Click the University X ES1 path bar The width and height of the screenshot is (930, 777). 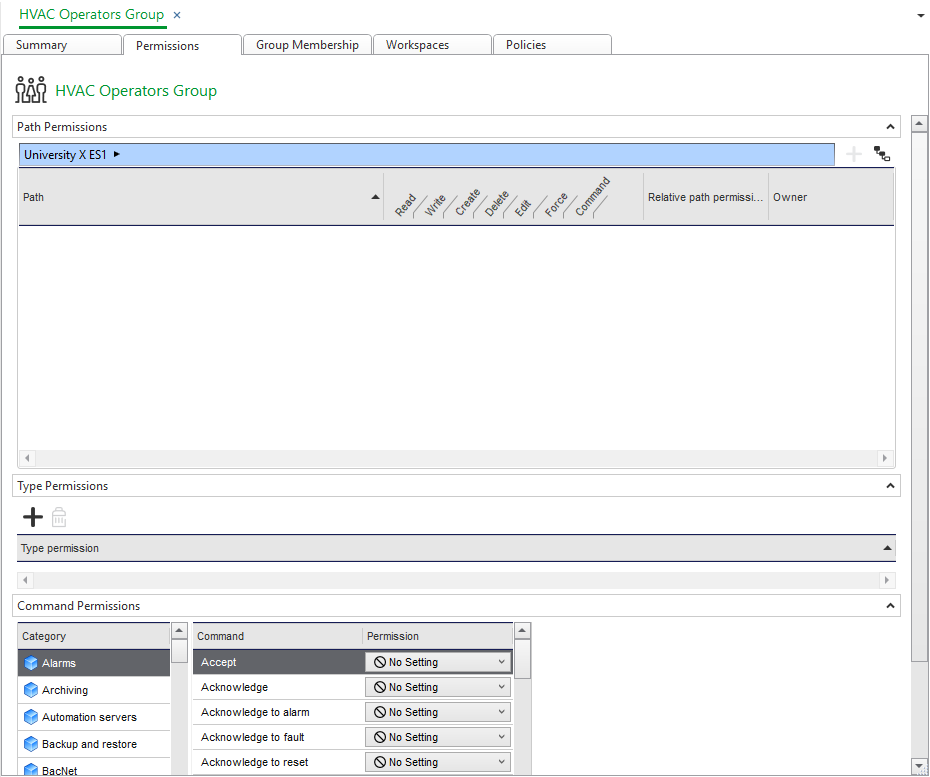pyautogui.click(x=426, y=154)
